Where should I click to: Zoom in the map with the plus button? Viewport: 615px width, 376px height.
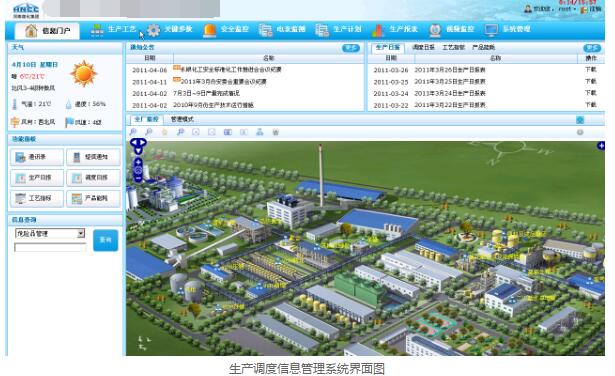point(138,161)
